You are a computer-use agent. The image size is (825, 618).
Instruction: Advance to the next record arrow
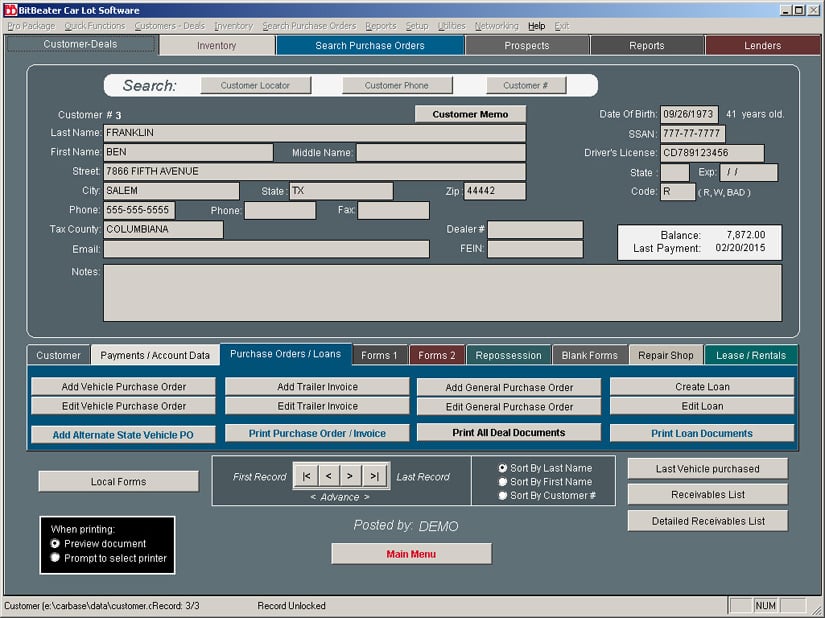tap(350, 477)
